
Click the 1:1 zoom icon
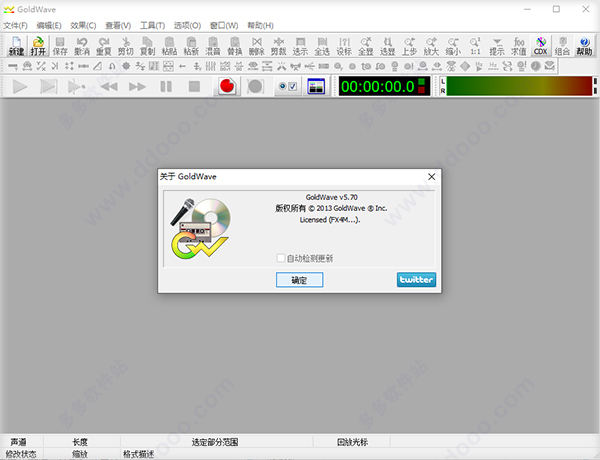(475, 46)
